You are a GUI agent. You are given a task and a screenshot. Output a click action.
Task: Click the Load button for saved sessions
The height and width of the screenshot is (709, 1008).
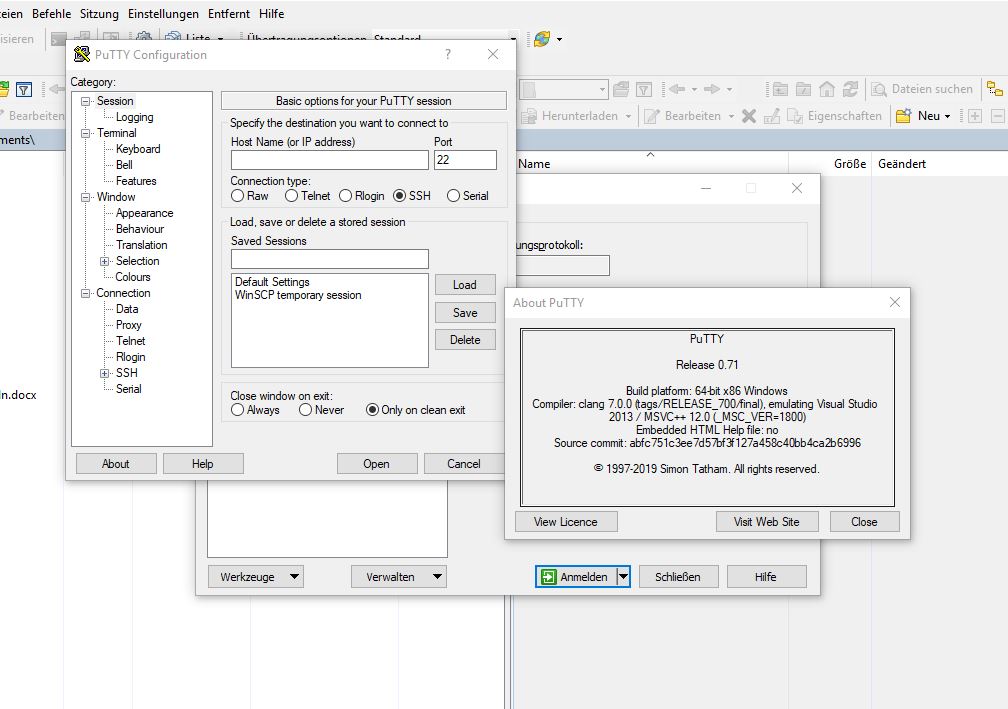[x=465, y=285]
